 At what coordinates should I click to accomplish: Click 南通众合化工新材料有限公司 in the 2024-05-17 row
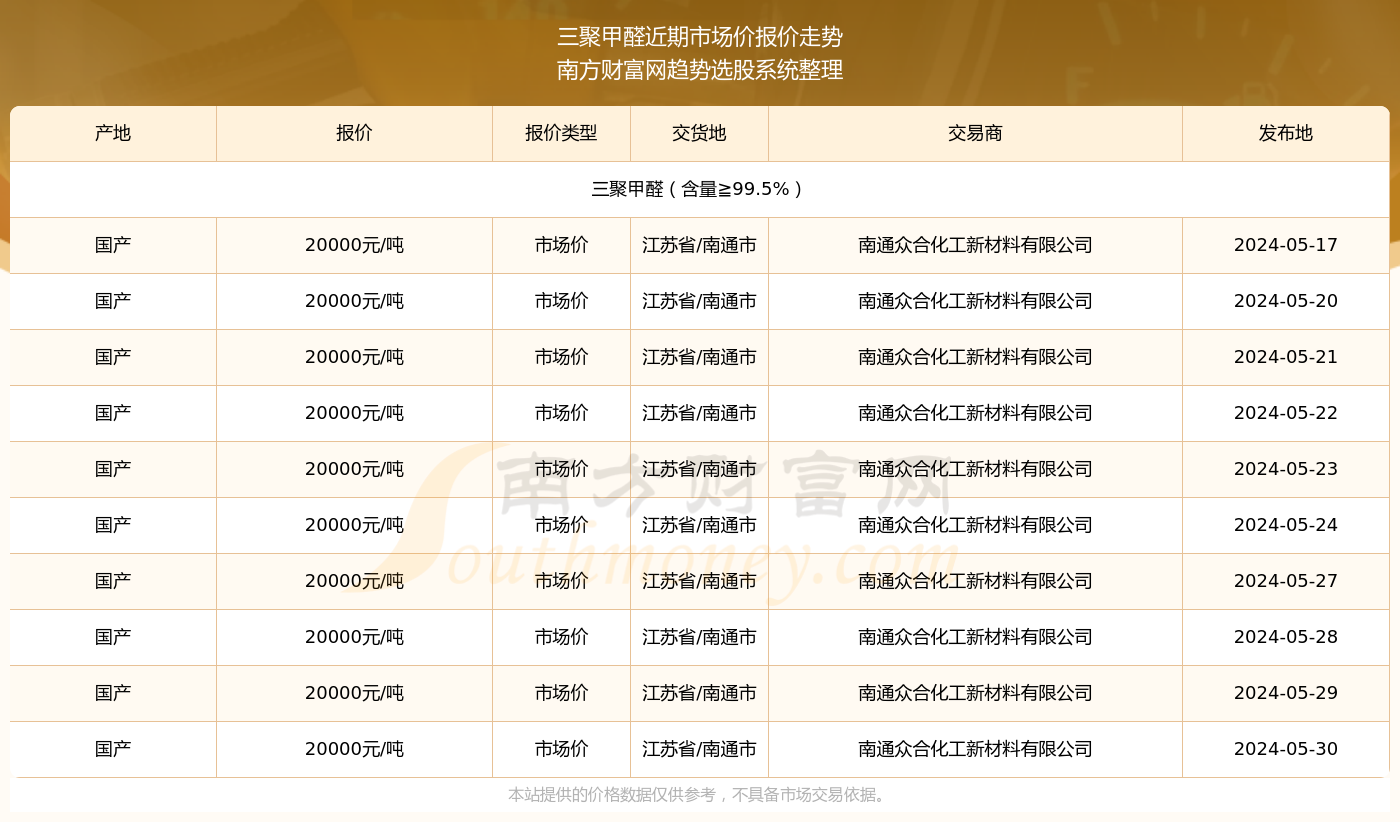coord(975,245)
